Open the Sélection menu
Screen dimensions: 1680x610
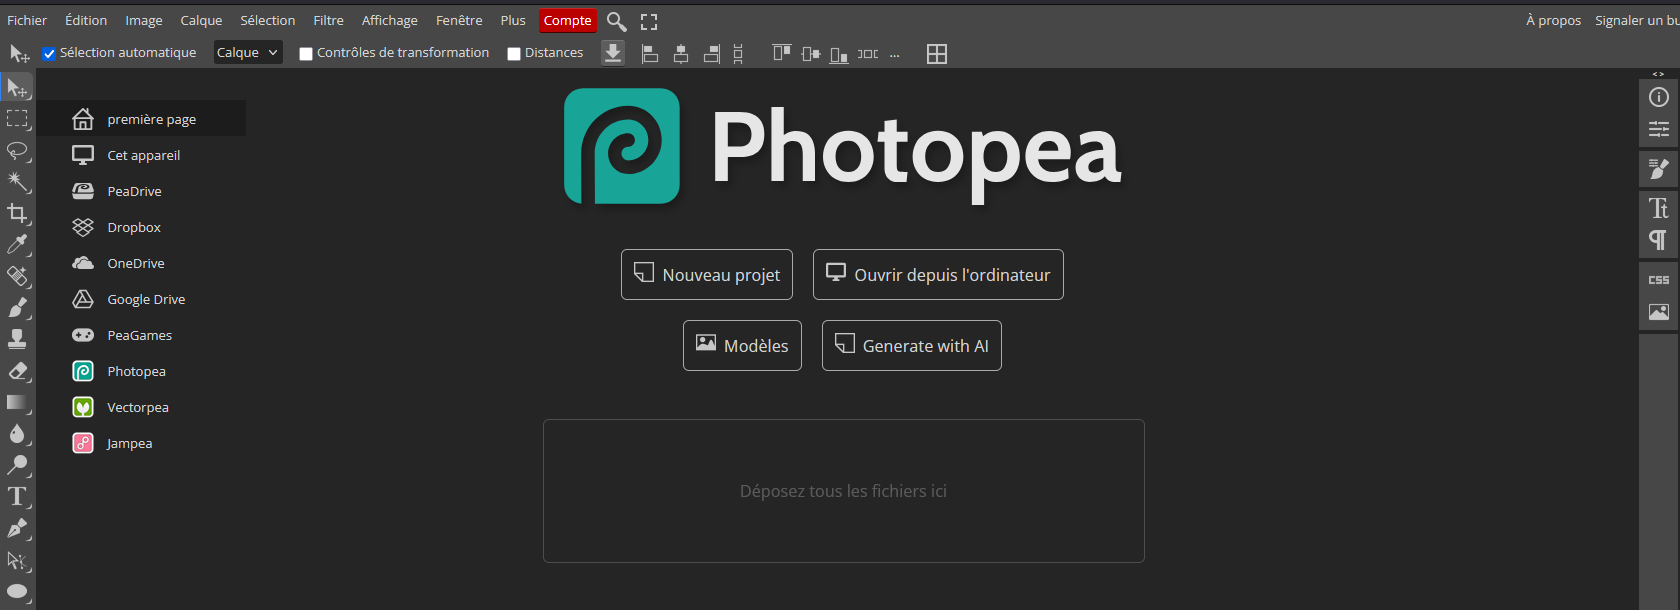point(268,20)
